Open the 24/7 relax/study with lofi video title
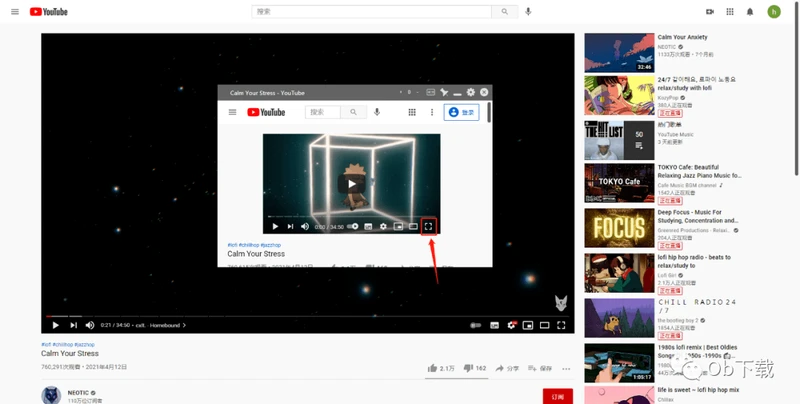Image resolution: width=800 pixels, height=404 pixels. (x=696, y=84)
